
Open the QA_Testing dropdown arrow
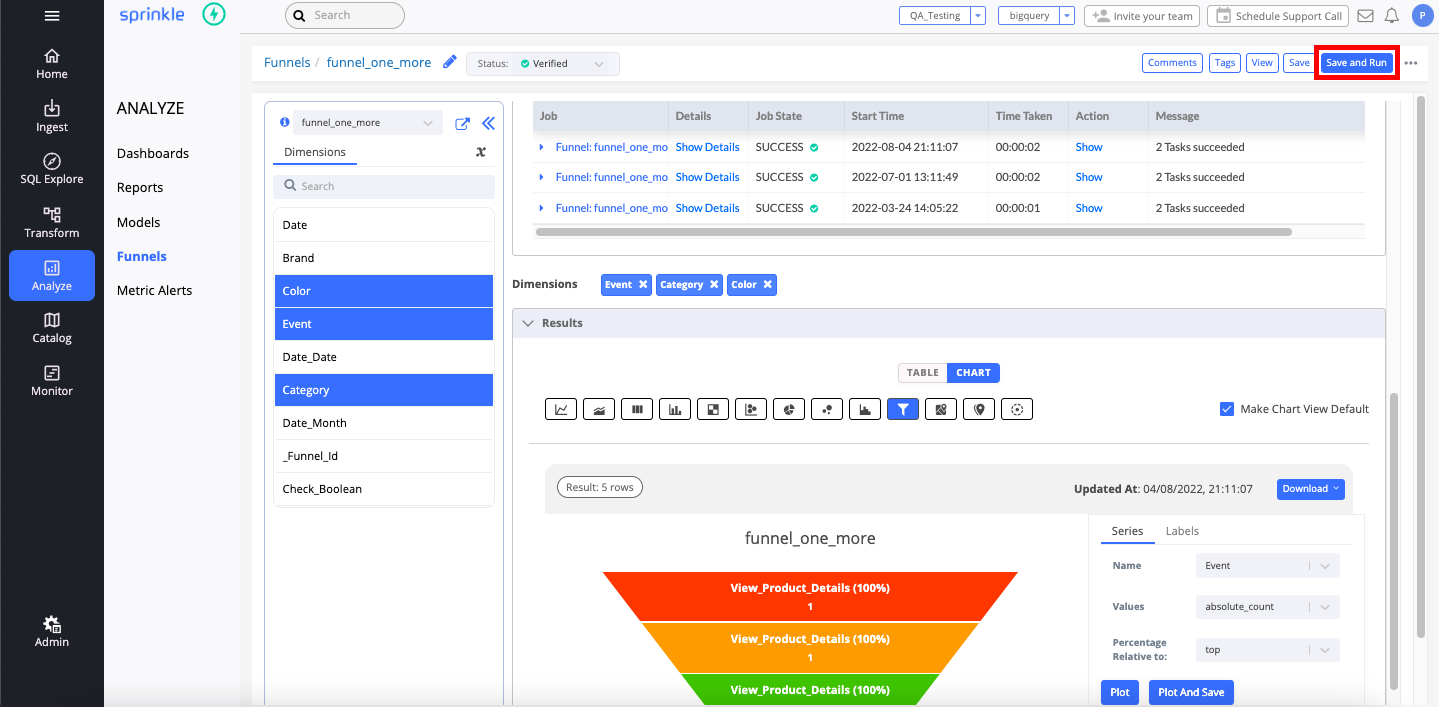click(978, 16)
